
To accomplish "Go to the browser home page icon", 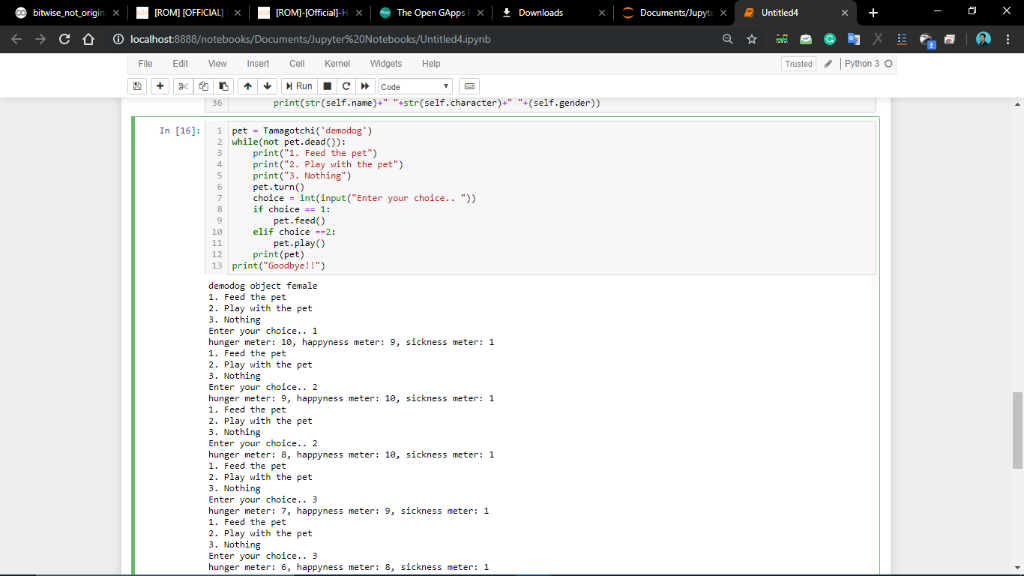I will (88, 39).
